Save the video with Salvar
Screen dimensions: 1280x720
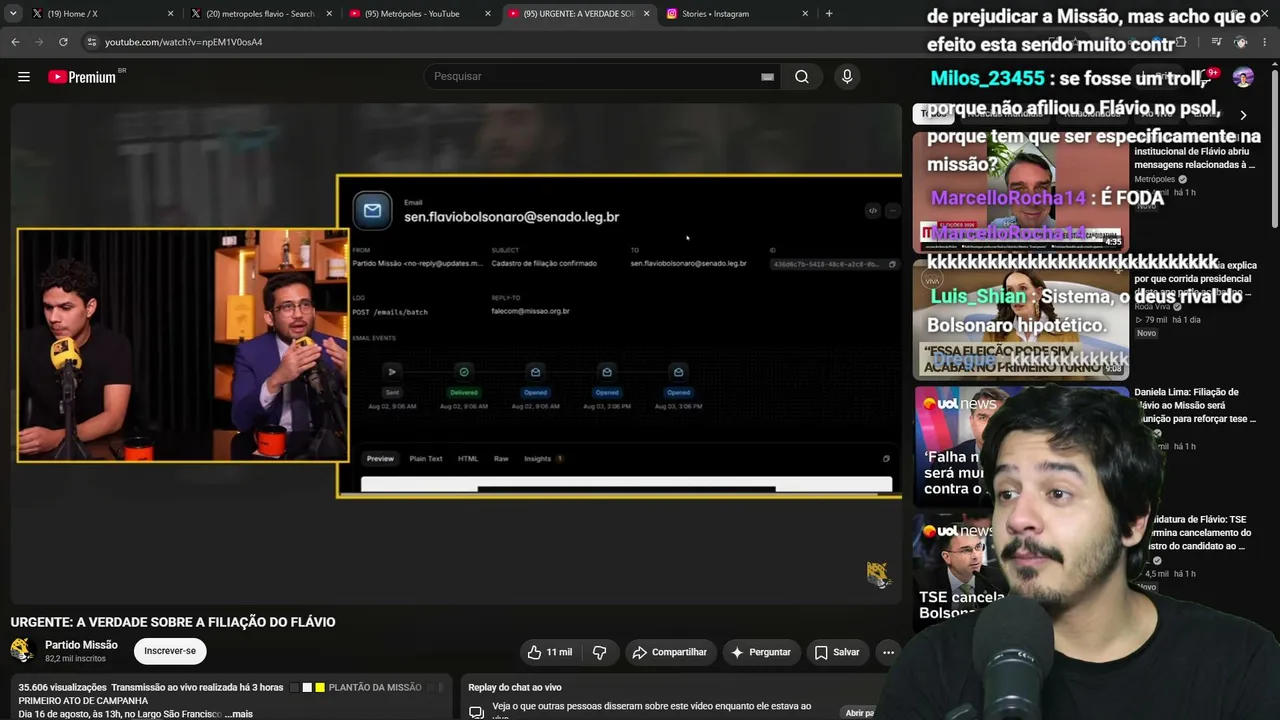point(836,652)
